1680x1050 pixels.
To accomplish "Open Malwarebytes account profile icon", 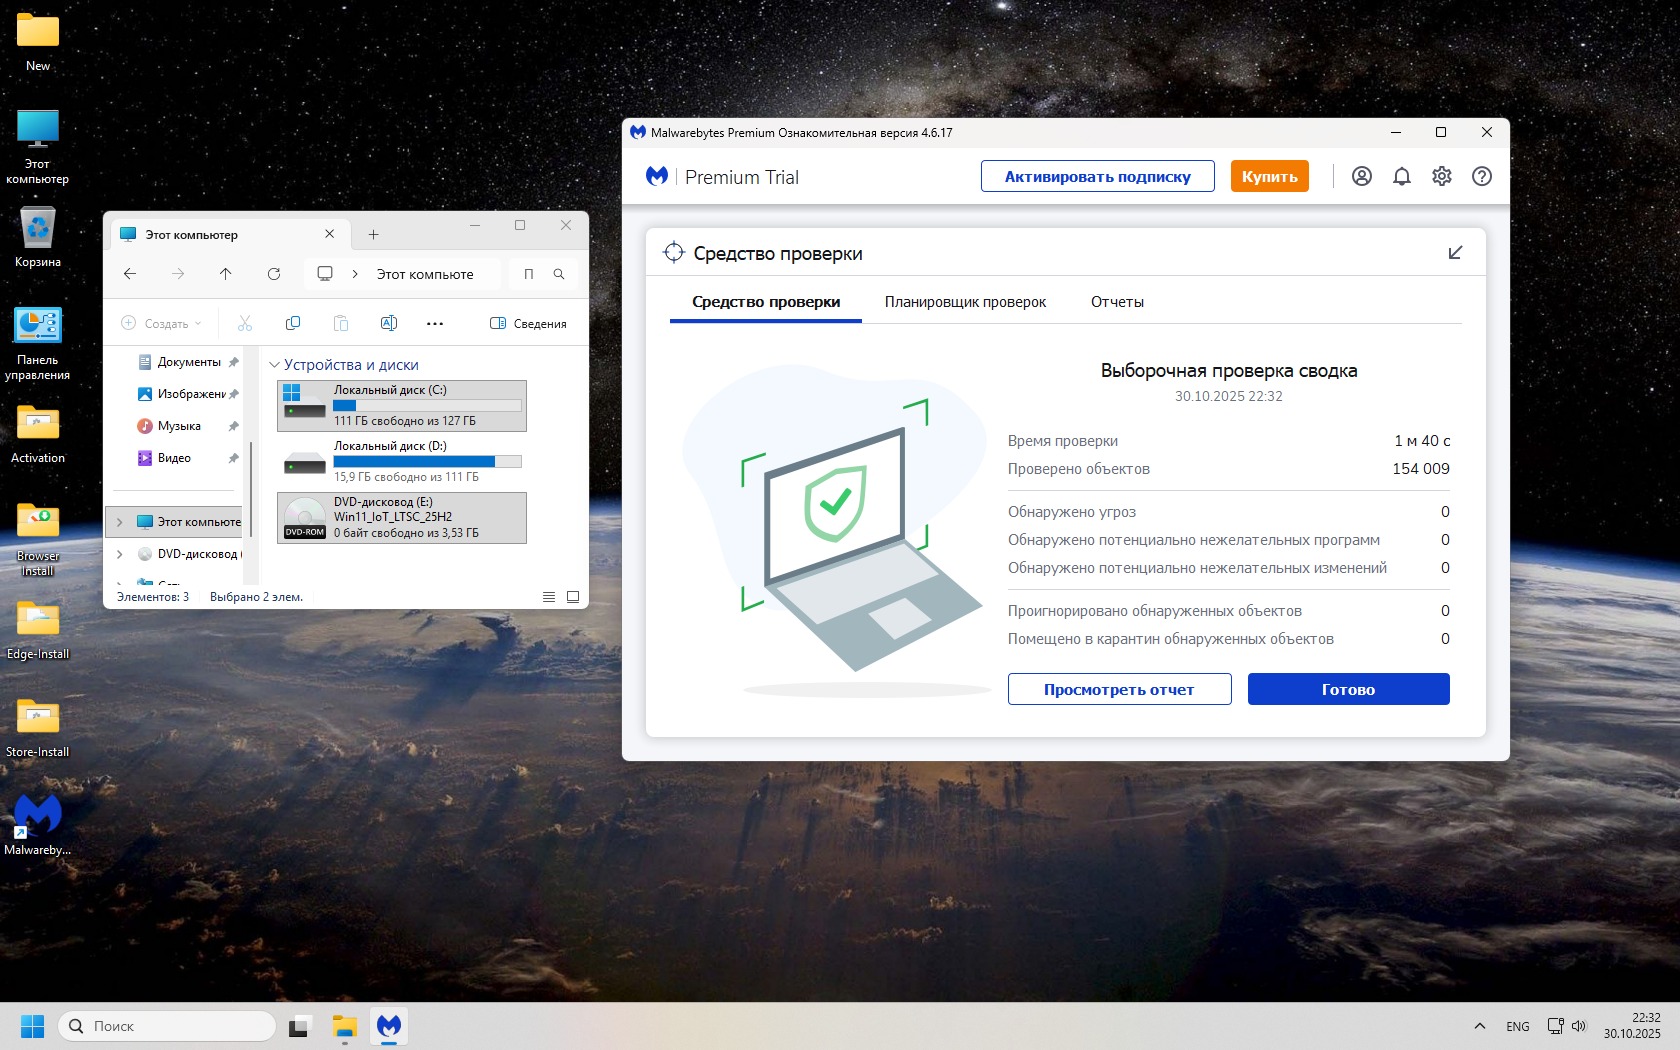I will click(x=1361, y=176).
